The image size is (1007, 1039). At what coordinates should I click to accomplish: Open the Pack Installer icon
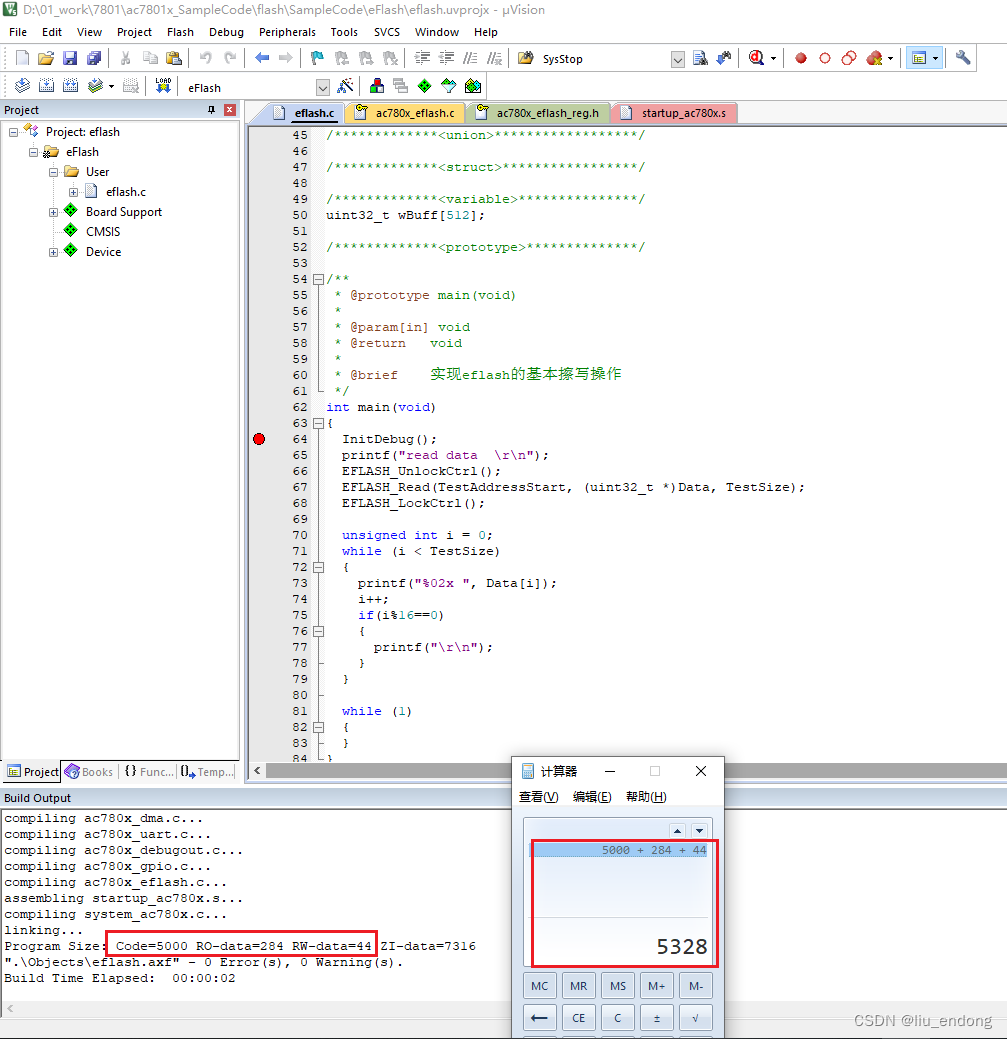point(472,85)
